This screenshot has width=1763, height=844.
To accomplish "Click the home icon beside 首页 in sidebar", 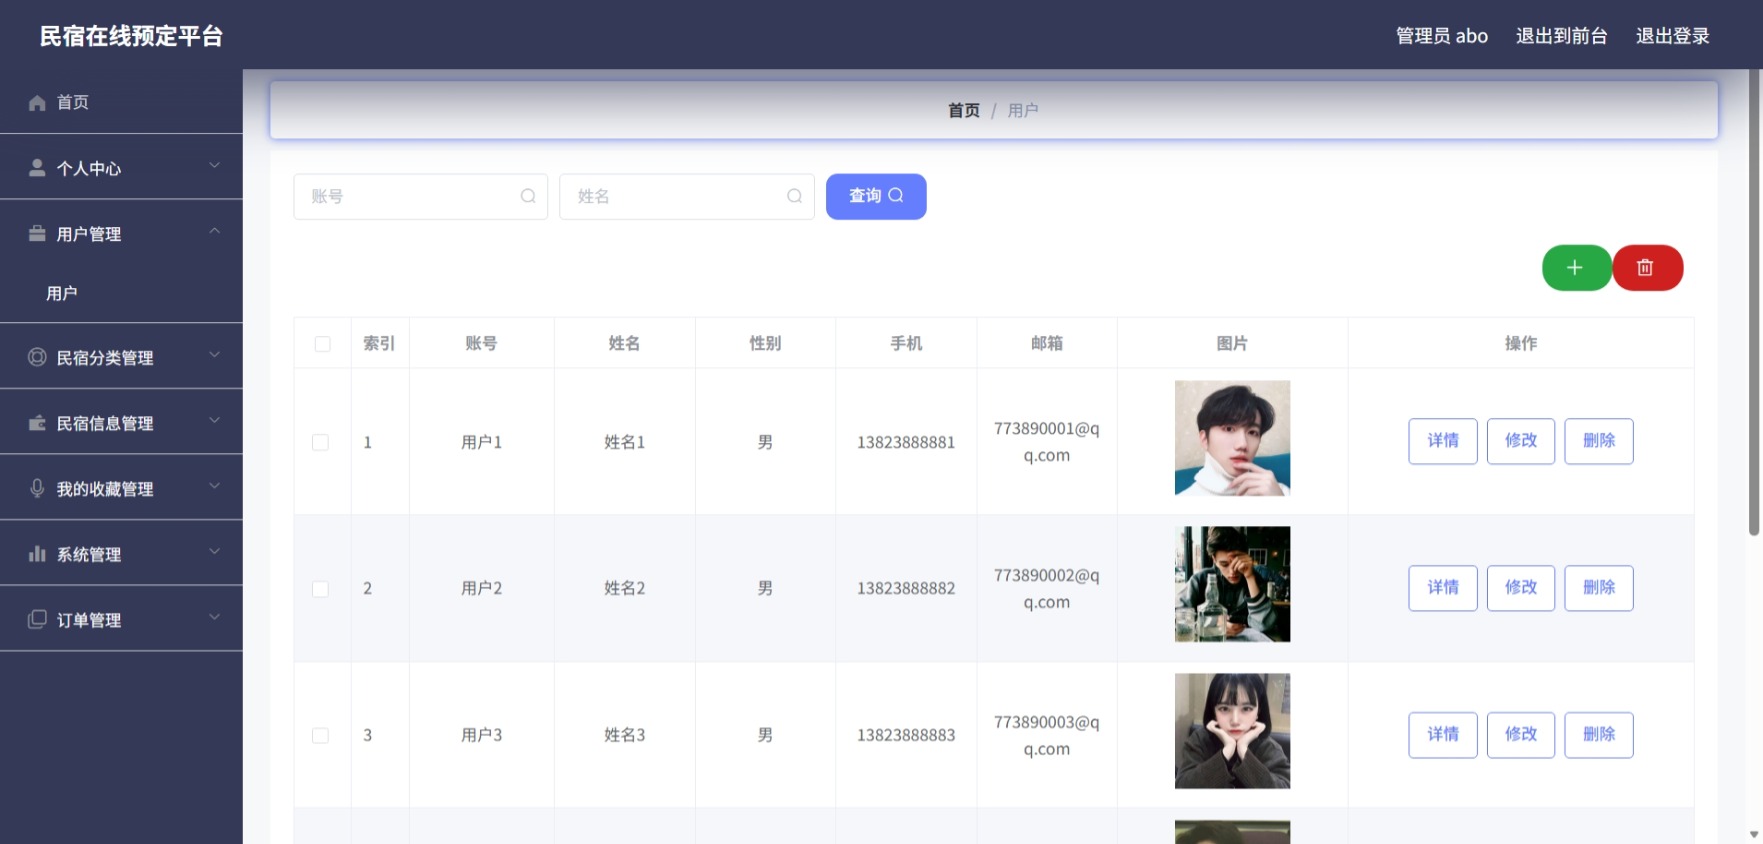I will (x=37, y=103).
